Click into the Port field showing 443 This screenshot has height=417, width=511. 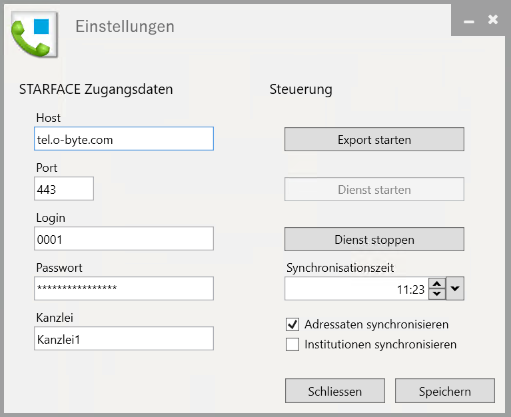[x=64, y=189]
